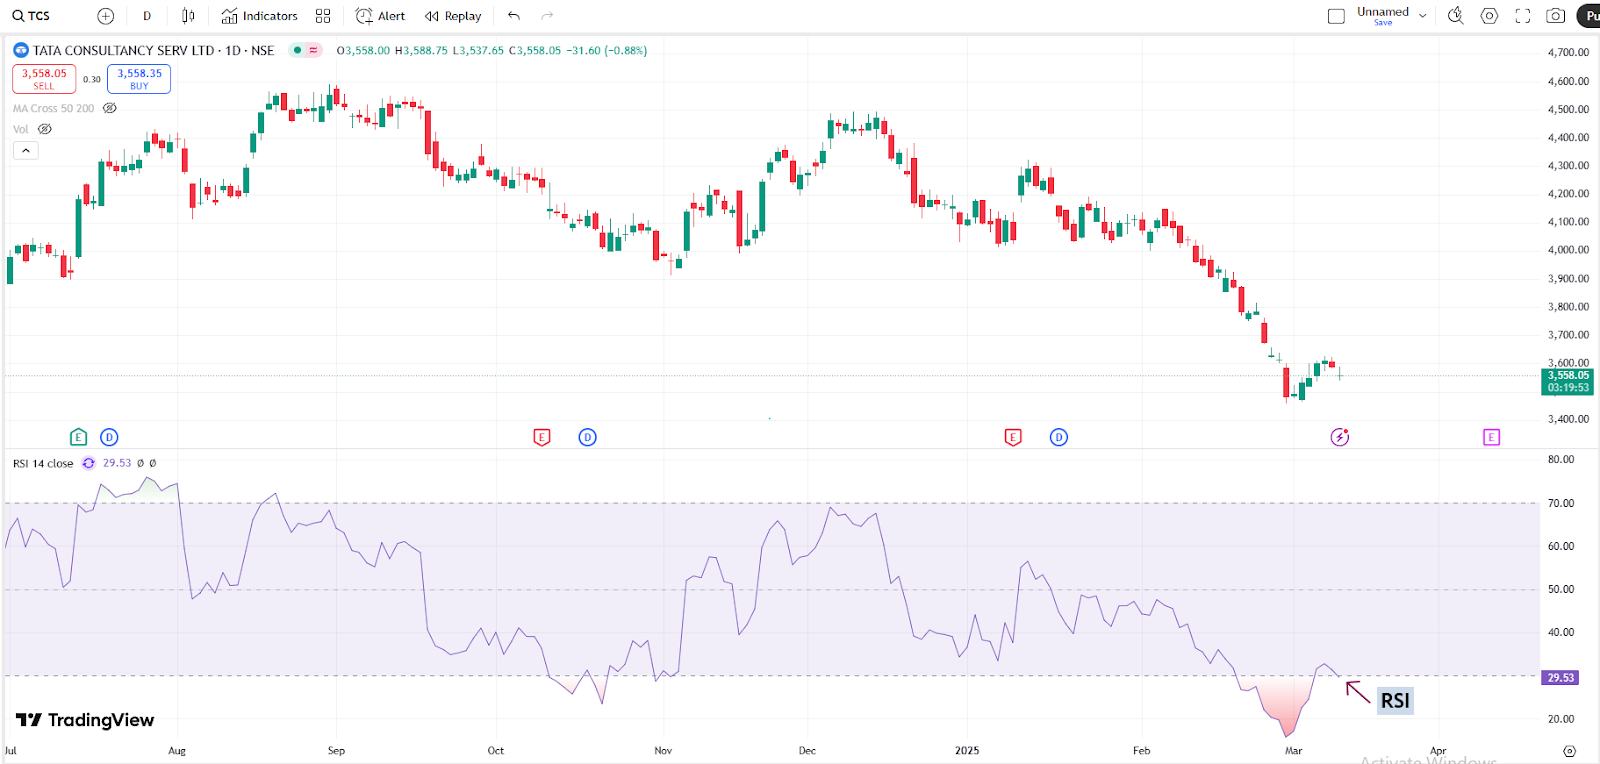
Task: Start bar Replay mode
Action: click(453, 16)
